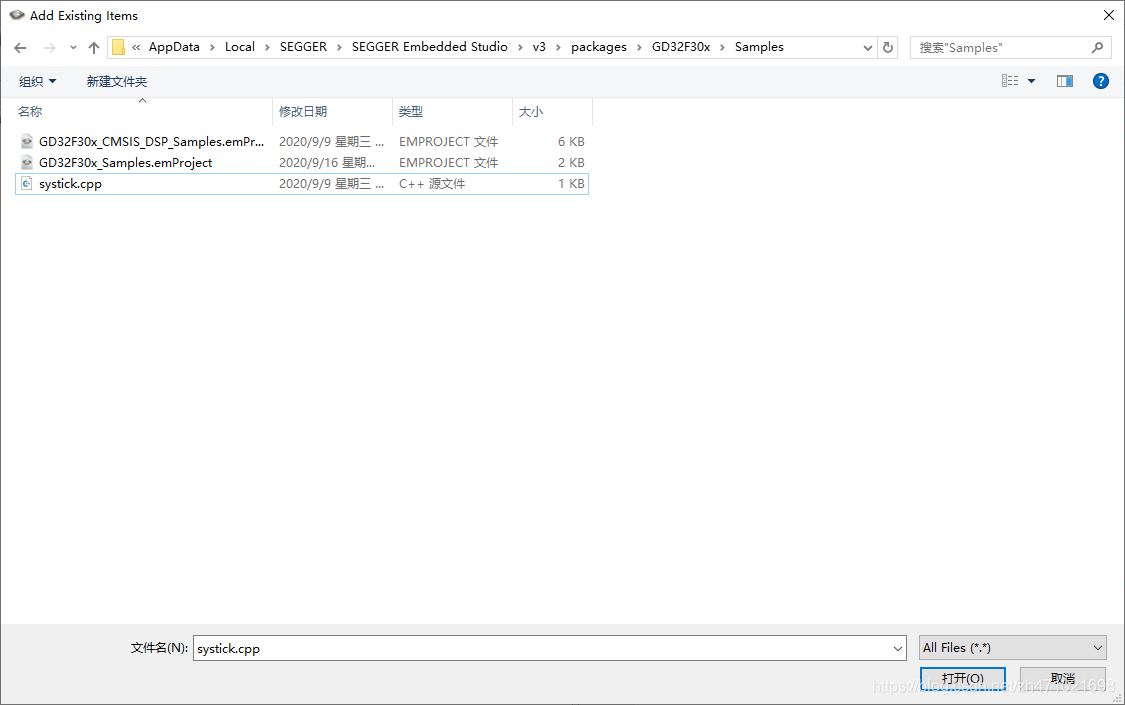Click the folder icon in address bar
The width and height of the screenshot is (1125, 705).
(118, 47)
